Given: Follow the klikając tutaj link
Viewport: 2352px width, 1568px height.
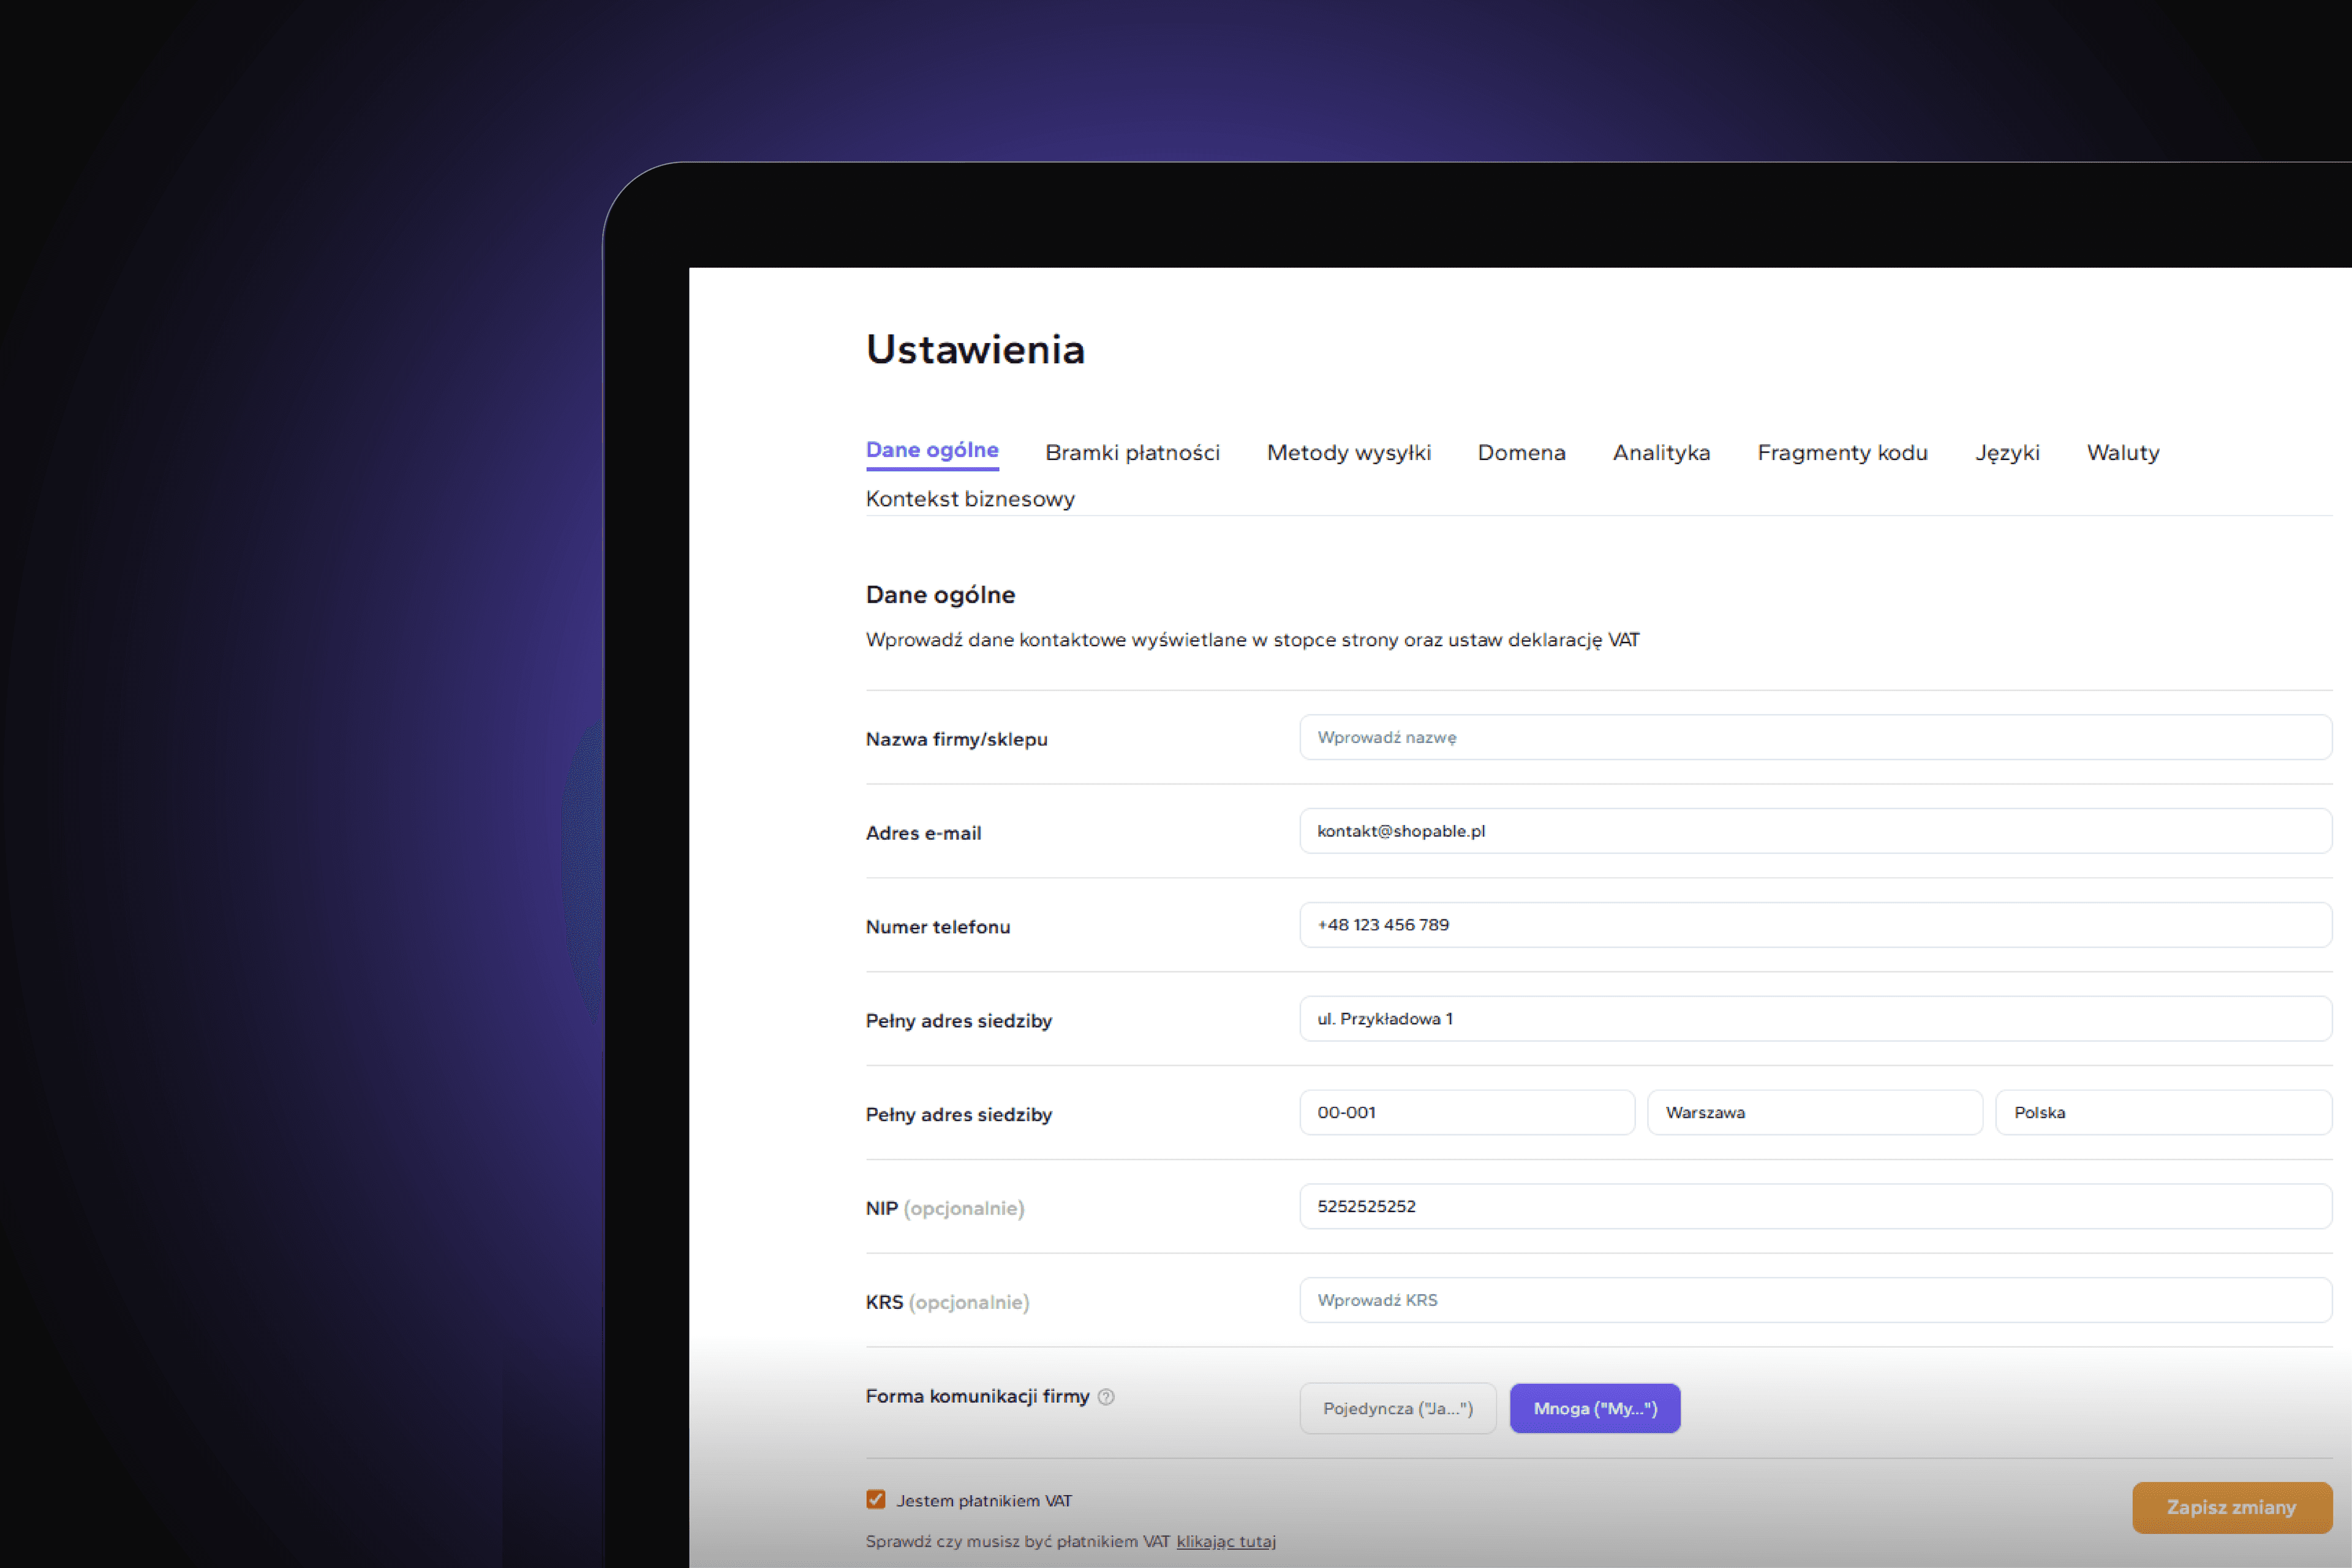Looking at the screenshot, I should click(x=1226, y=1542).
